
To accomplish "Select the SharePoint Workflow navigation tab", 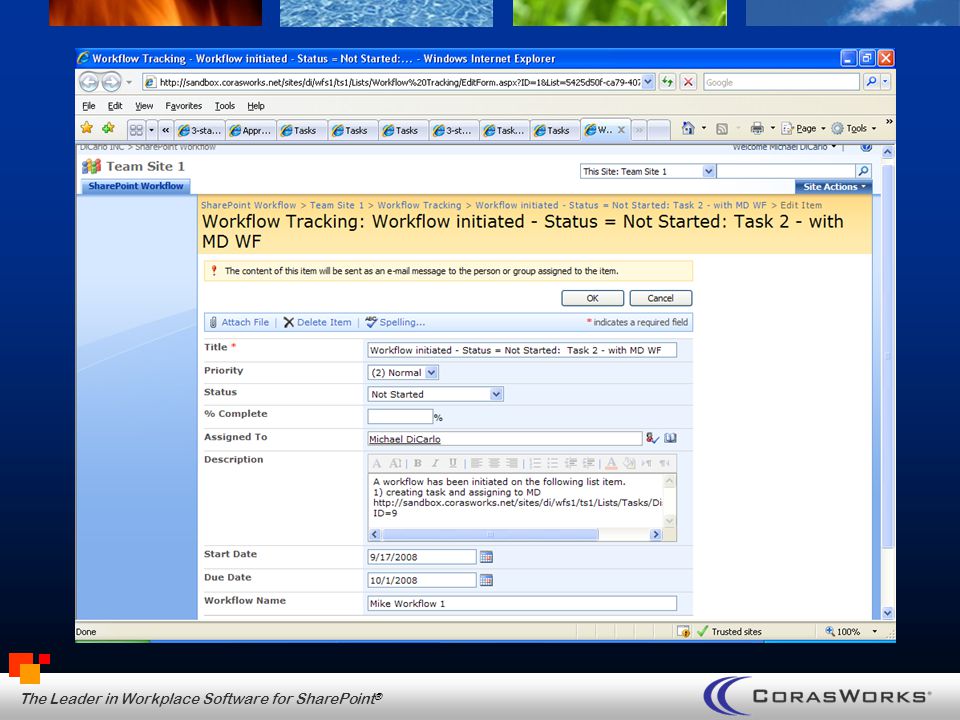I will coord(135,186).
